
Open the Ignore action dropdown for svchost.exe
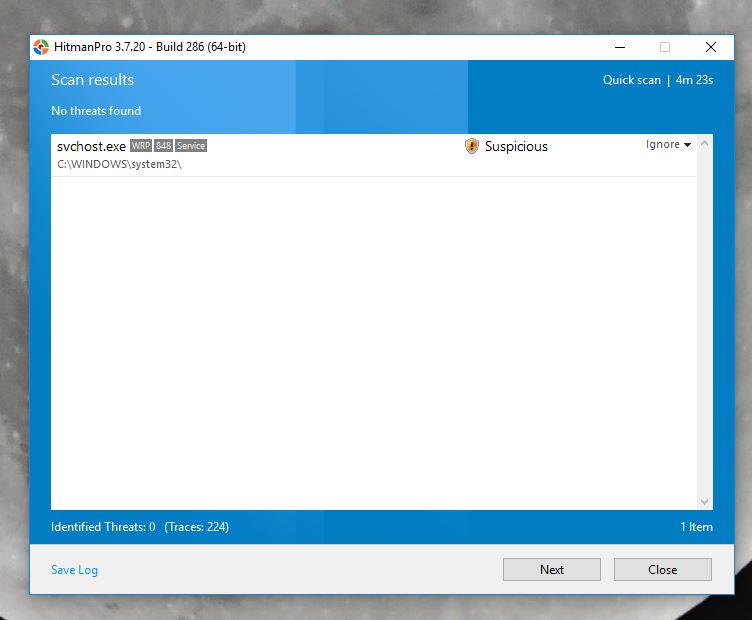point(668,144)
